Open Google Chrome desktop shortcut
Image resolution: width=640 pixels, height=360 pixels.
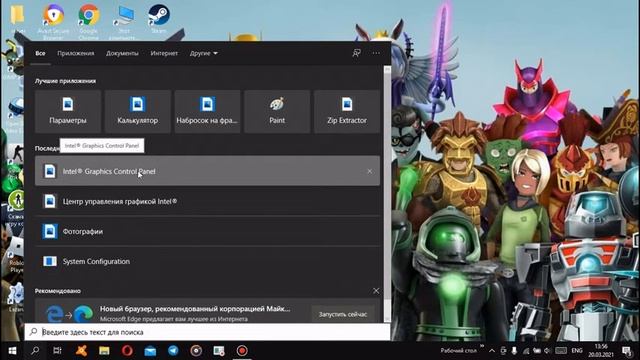[89, 21]
